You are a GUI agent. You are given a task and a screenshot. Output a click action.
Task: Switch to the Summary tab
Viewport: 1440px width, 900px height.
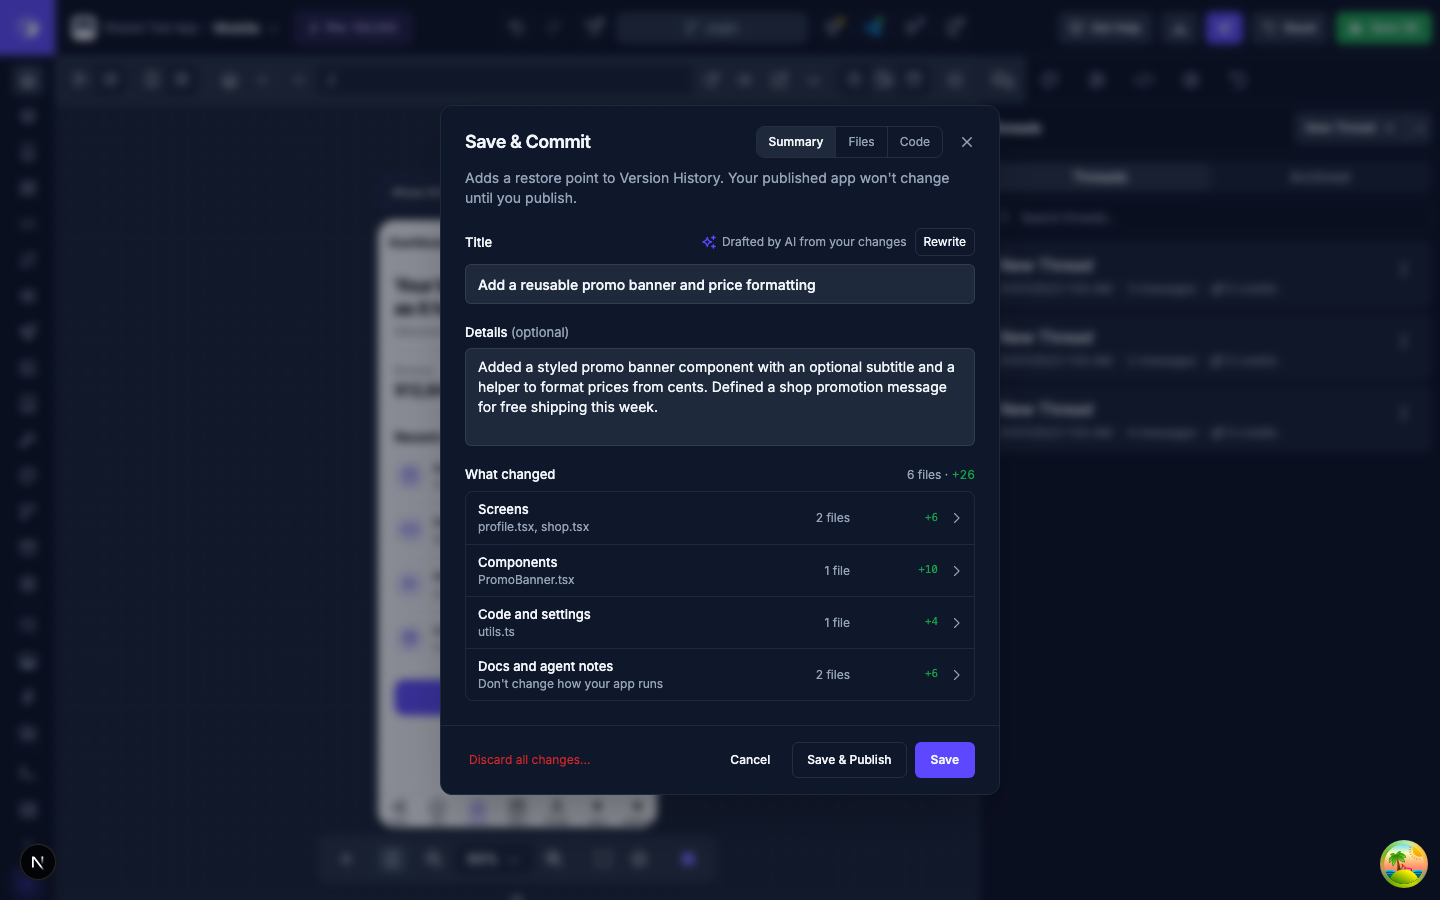pos(796,142)
